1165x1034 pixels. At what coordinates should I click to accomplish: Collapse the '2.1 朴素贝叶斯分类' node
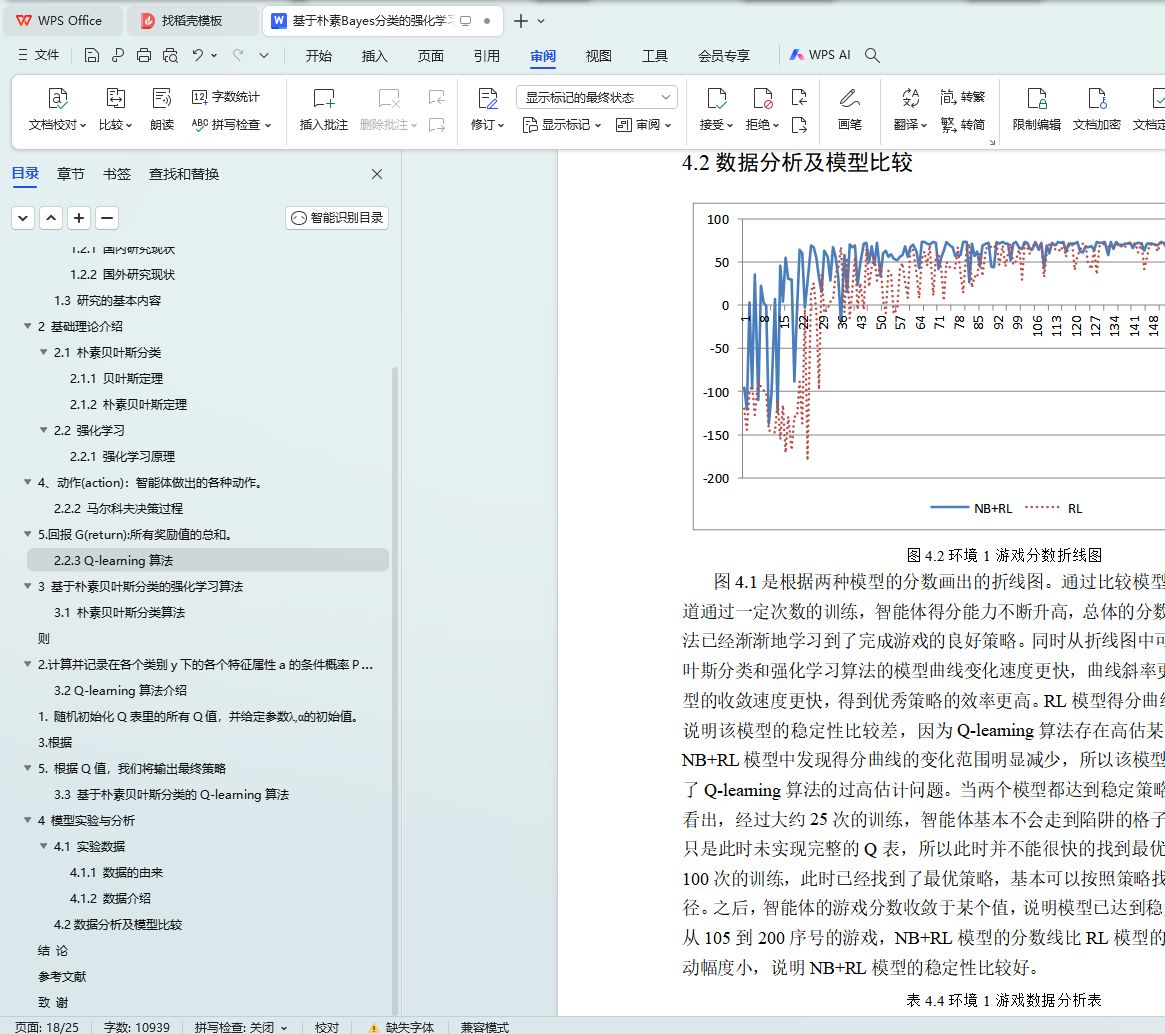(x=44, y=352)
